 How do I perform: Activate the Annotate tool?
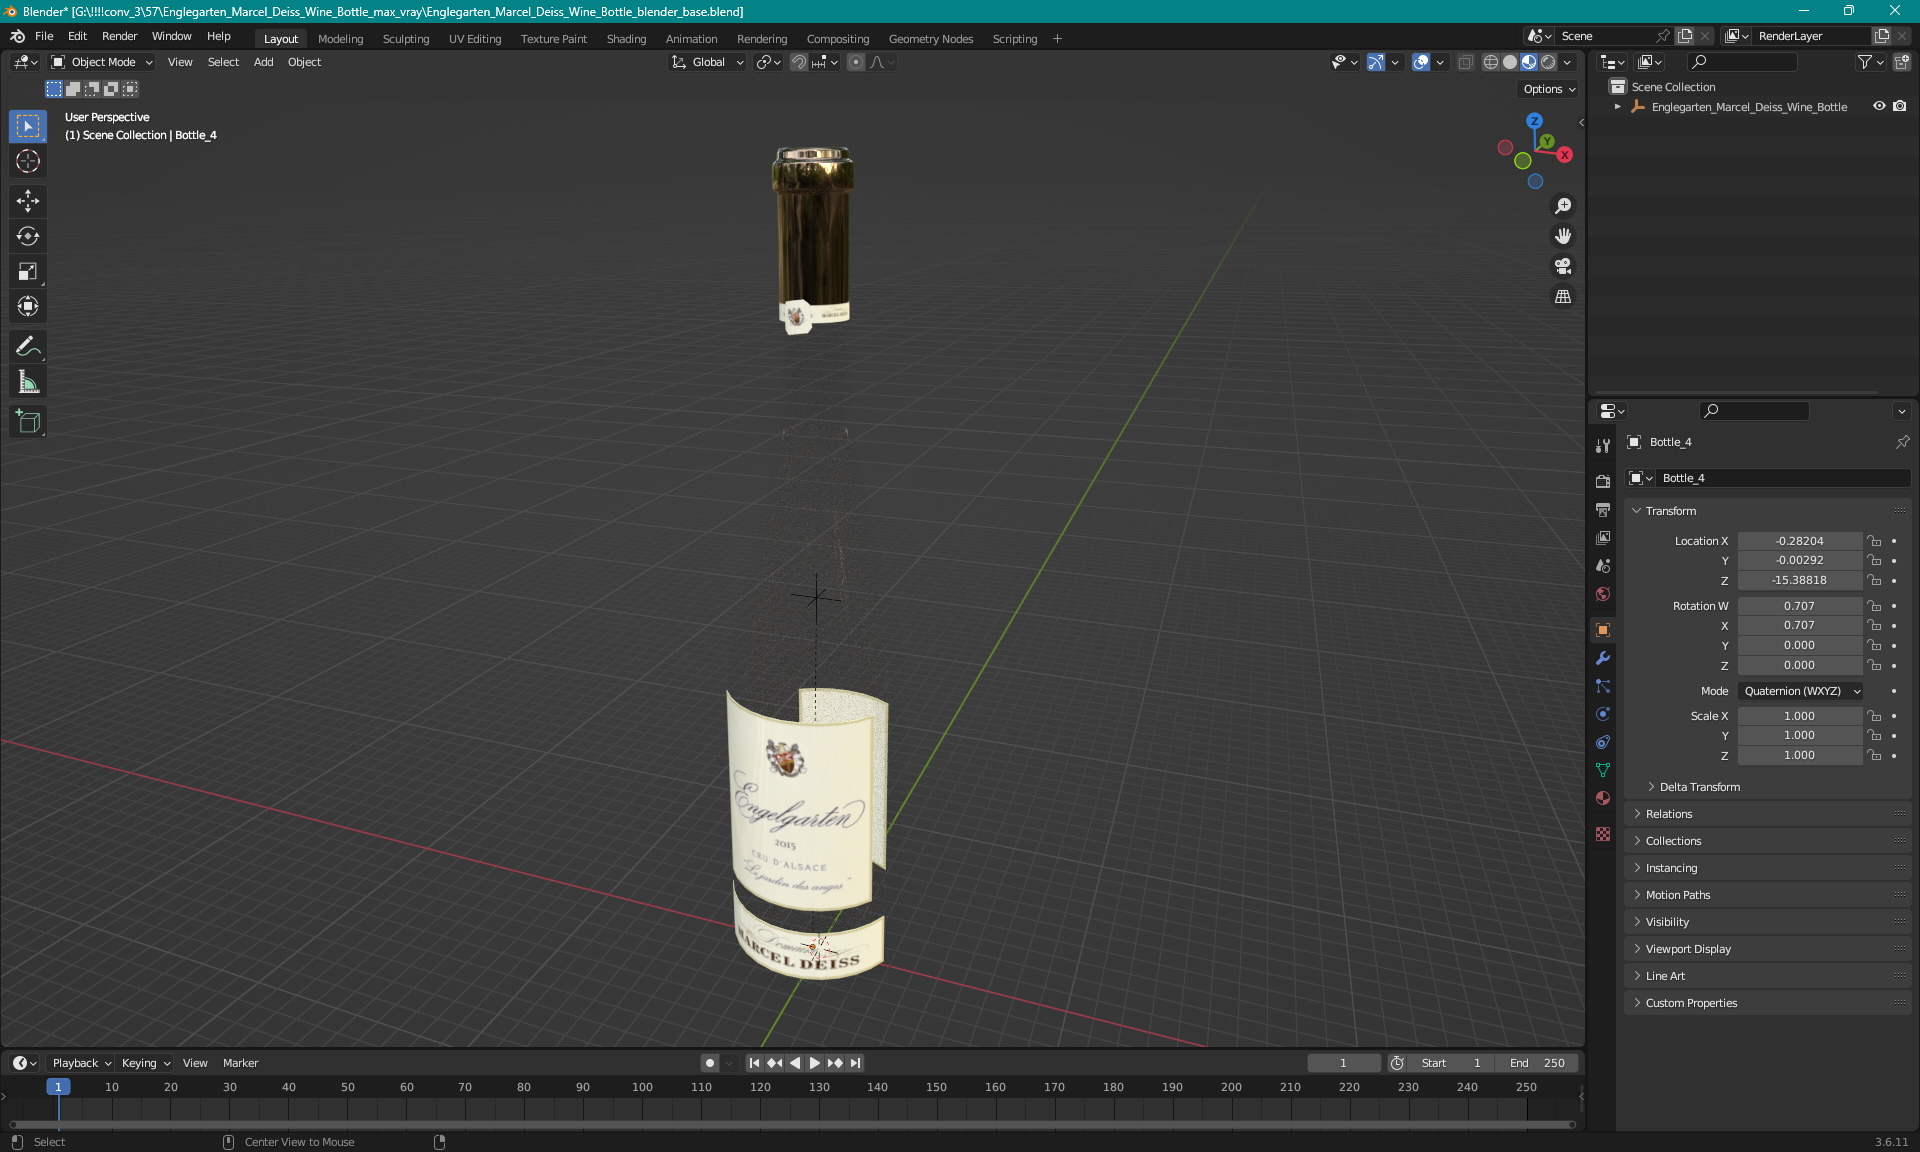28,347
